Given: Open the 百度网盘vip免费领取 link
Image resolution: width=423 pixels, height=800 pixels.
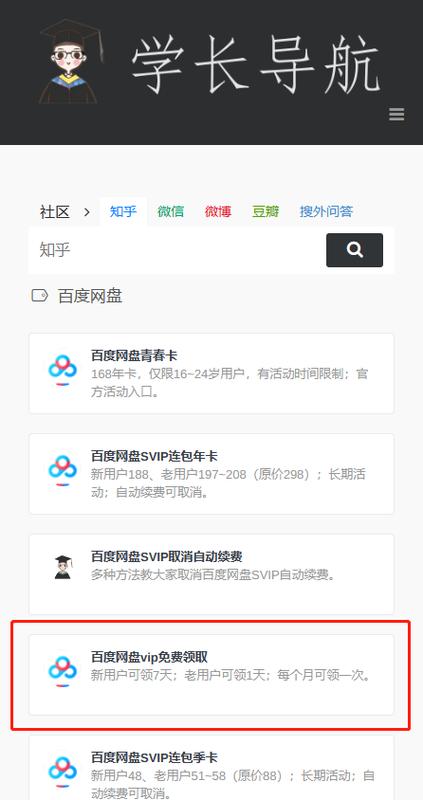Looking at the screenshot, I should click(150, 657).
